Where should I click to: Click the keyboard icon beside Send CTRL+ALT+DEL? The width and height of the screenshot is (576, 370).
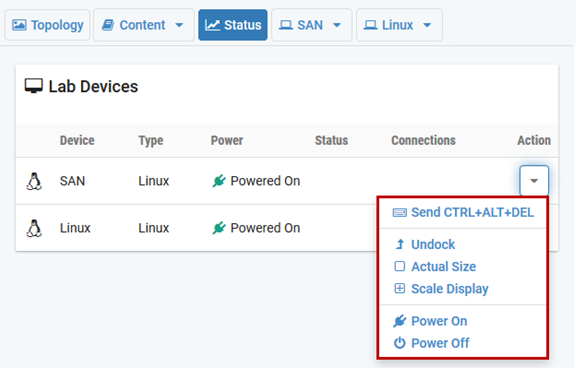pos(400,213)
